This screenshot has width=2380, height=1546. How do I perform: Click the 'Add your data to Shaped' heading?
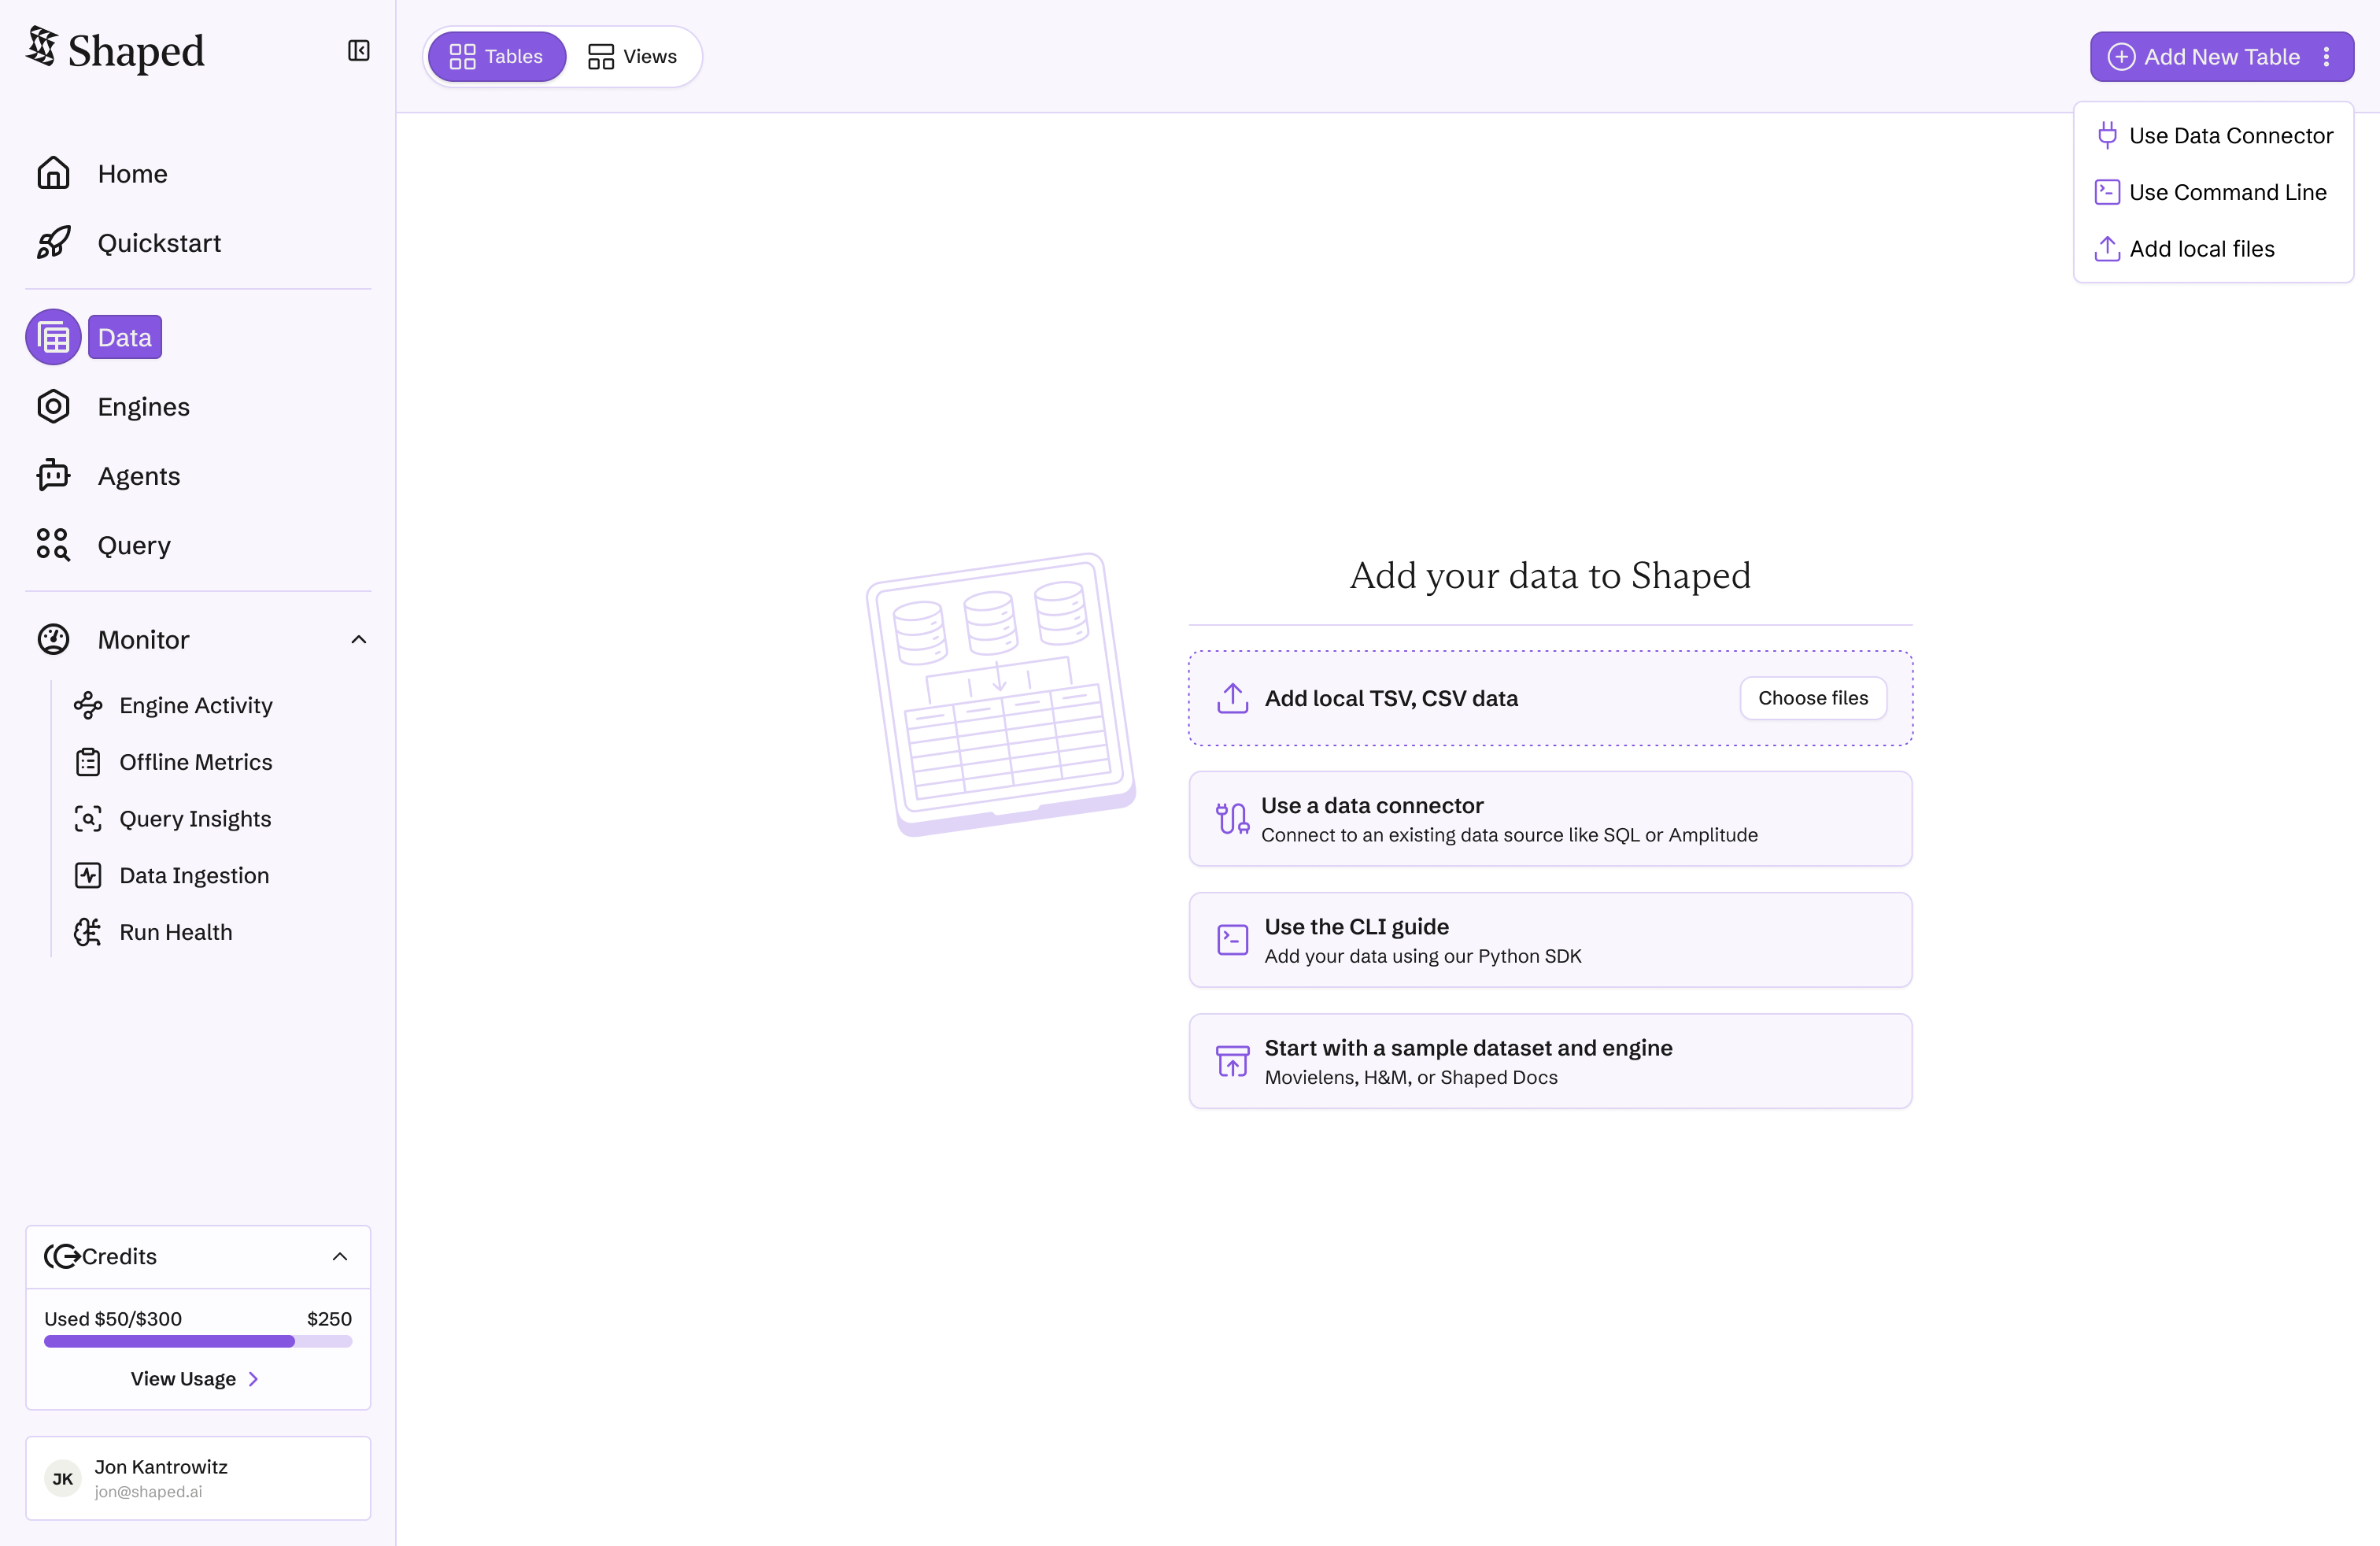pyautogui.click(x=1550, y=576)
